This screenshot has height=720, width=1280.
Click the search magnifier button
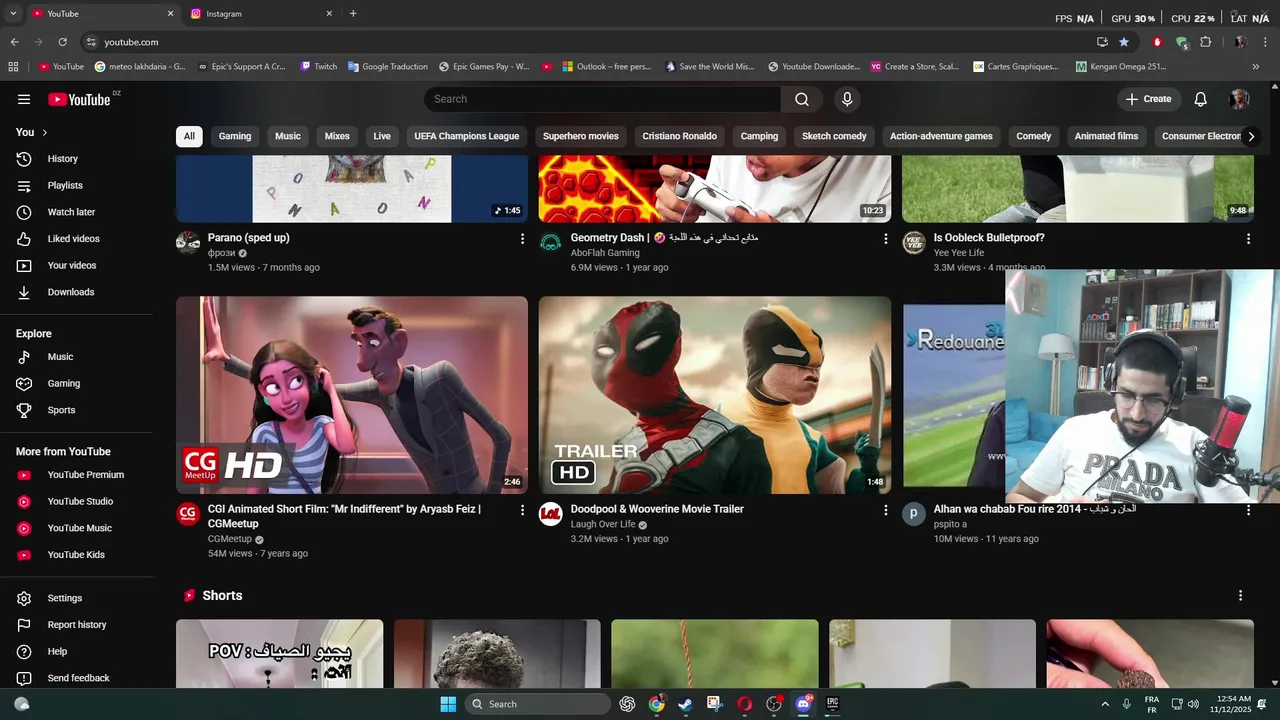coord(802,99)
